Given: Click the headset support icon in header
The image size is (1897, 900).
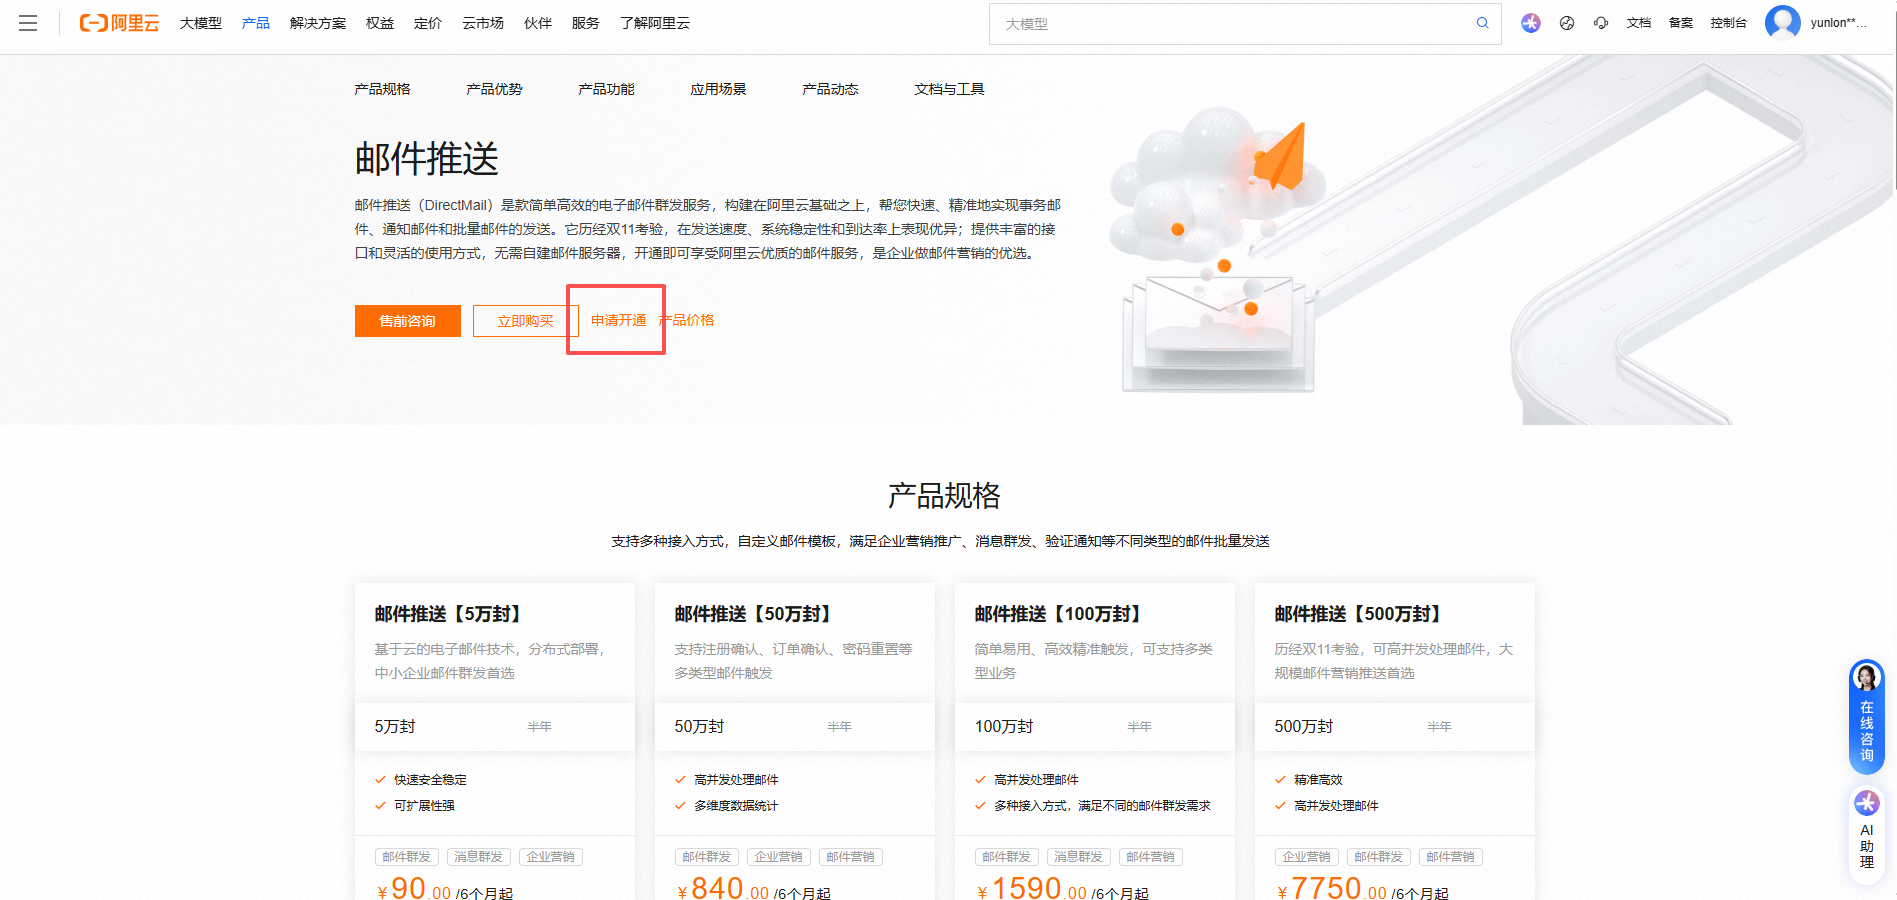Looking at the screenshot, I should 1601,23.
